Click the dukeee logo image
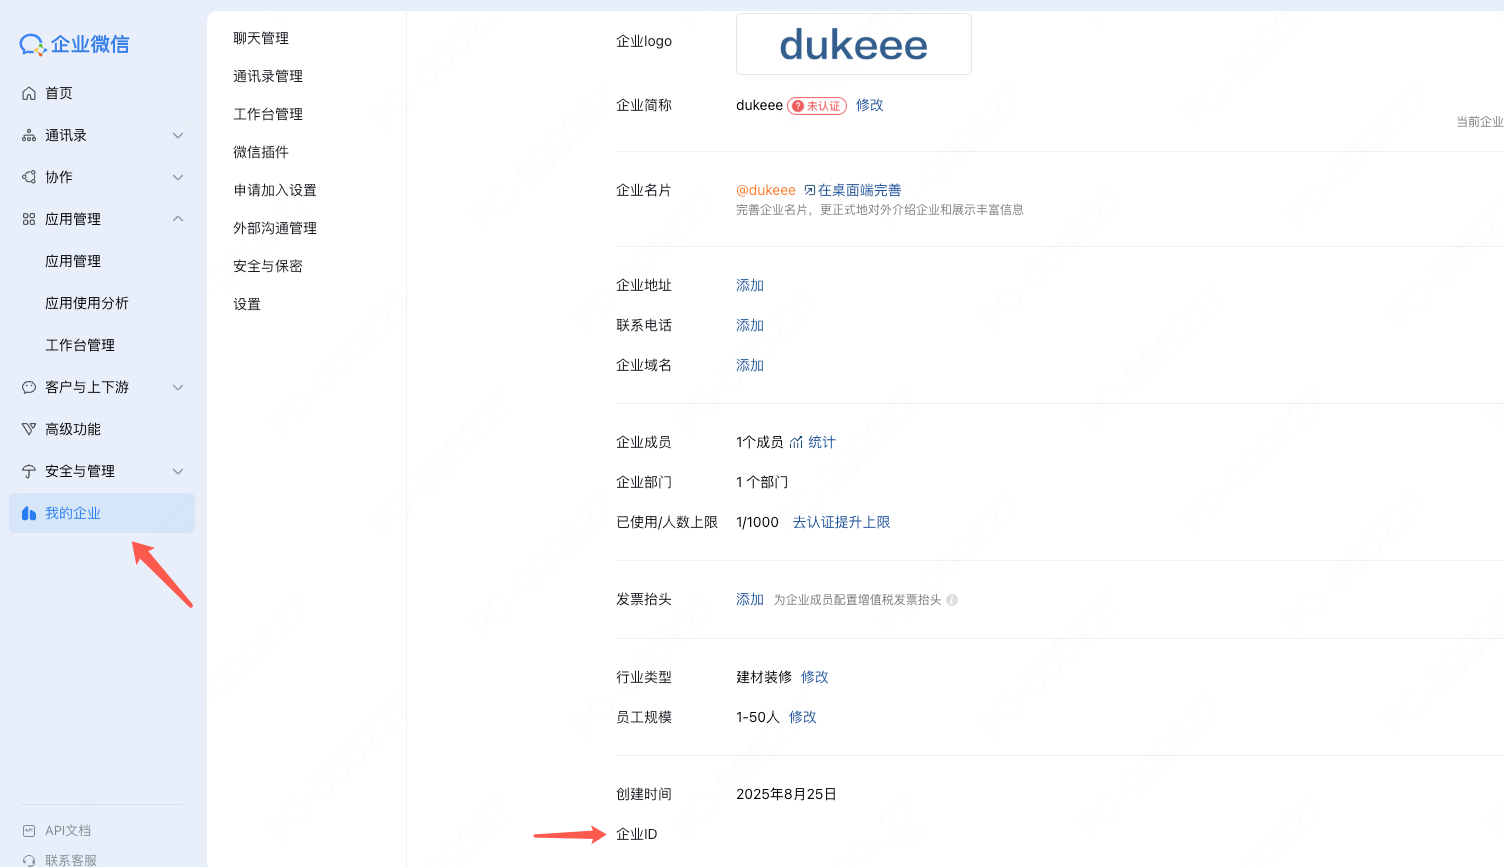Image resolution: width=1504 pixels, height=867 pixels. [x=854, y=44]
